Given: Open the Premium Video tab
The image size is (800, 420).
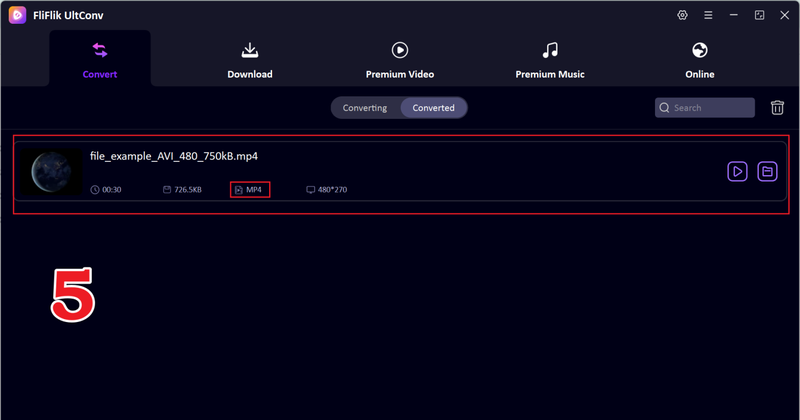Looking at the screenshot, I should click(x=399, y=61).
